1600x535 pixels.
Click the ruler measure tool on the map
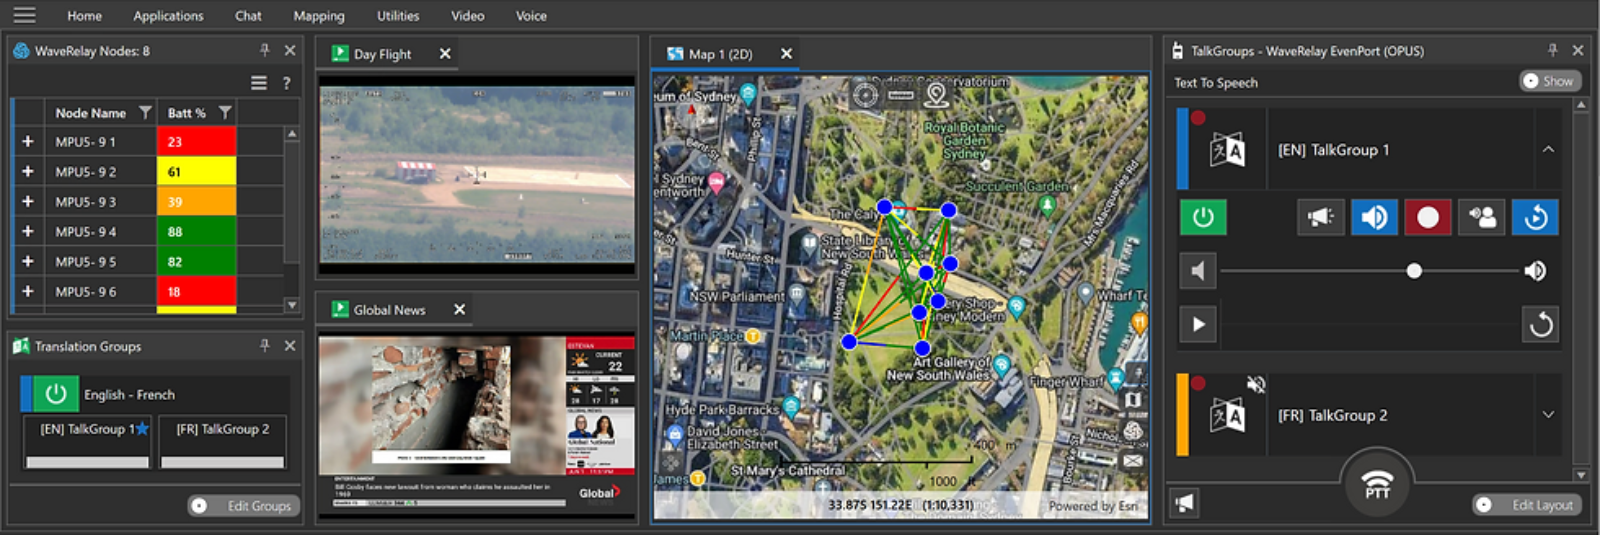pyautogui.click(x=901, y=95)
